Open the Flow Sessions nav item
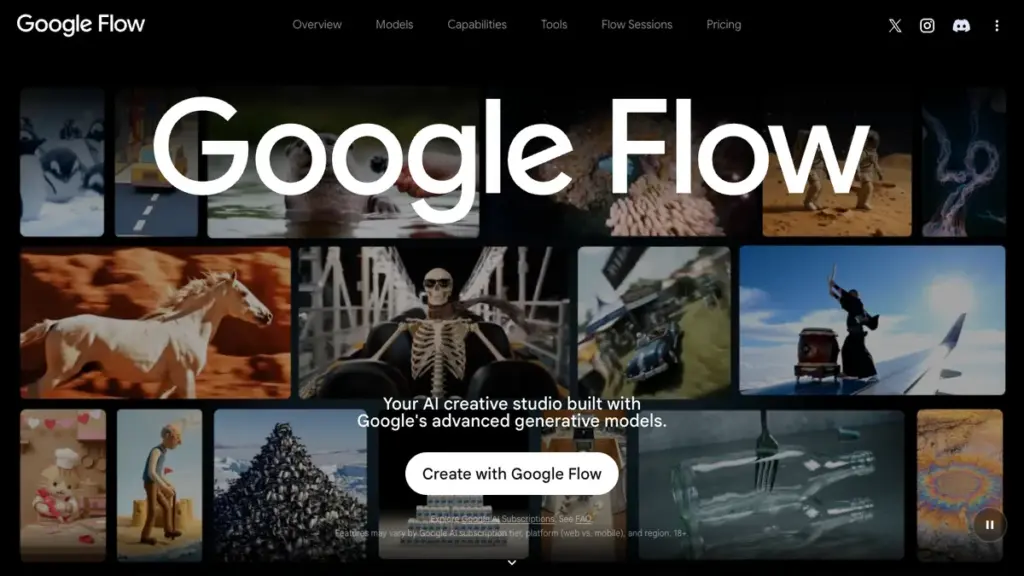 click(x=637, y=25)
